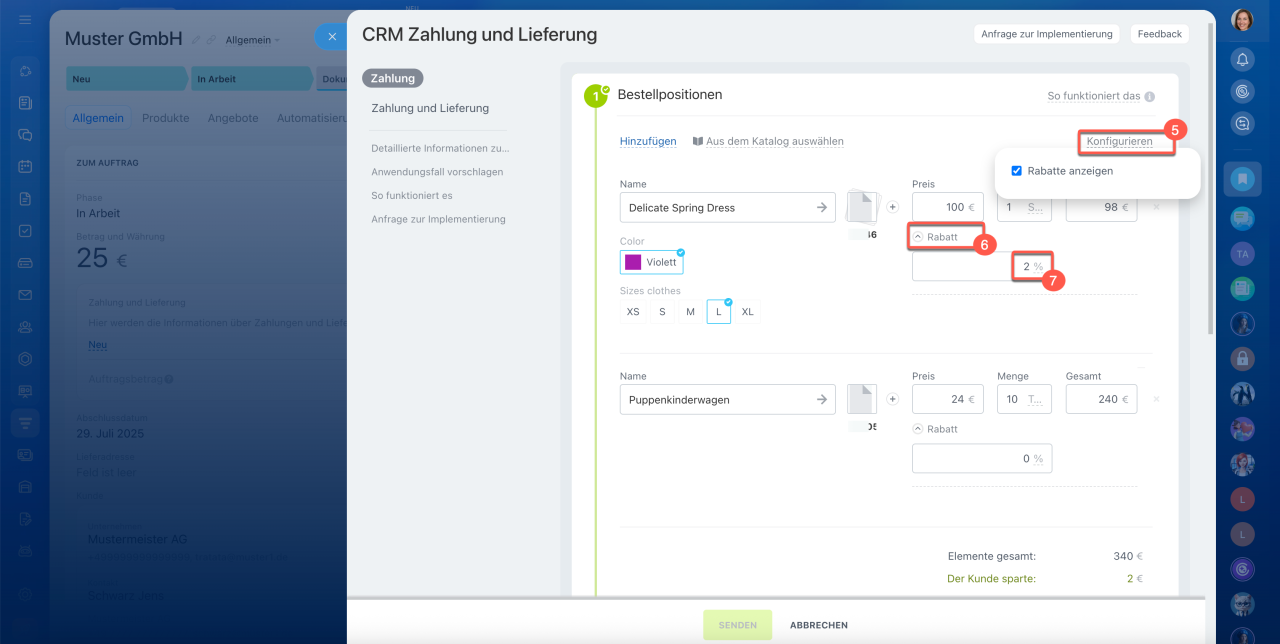Click the info icon next to 'So funktioniert das'

pyautogui.click(x=1149, y=97)
